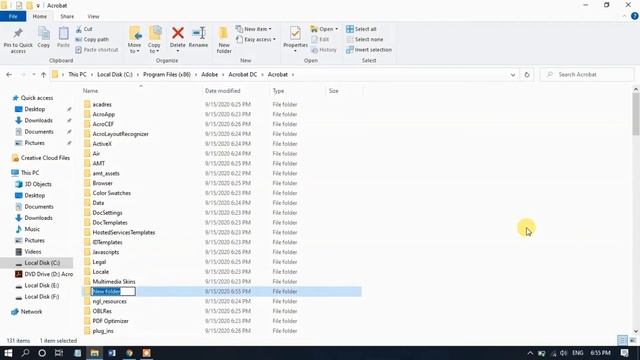
Task: Expand the Open dropdown arrow
Action: coord(336,29)
